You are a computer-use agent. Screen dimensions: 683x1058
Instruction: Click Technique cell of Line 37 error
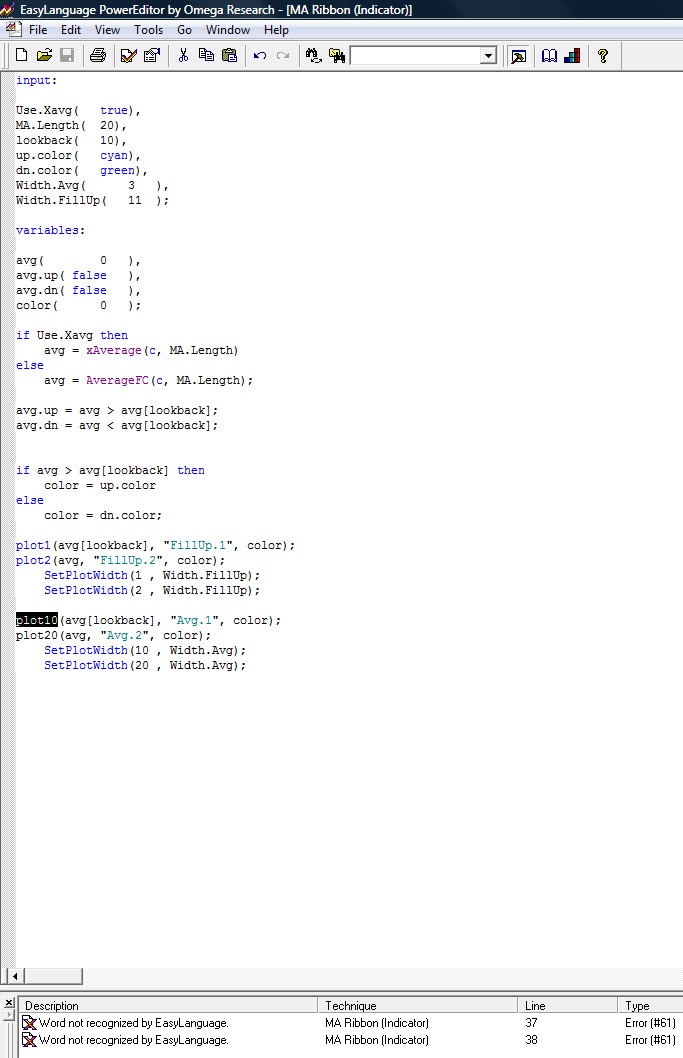(377, 1023)
